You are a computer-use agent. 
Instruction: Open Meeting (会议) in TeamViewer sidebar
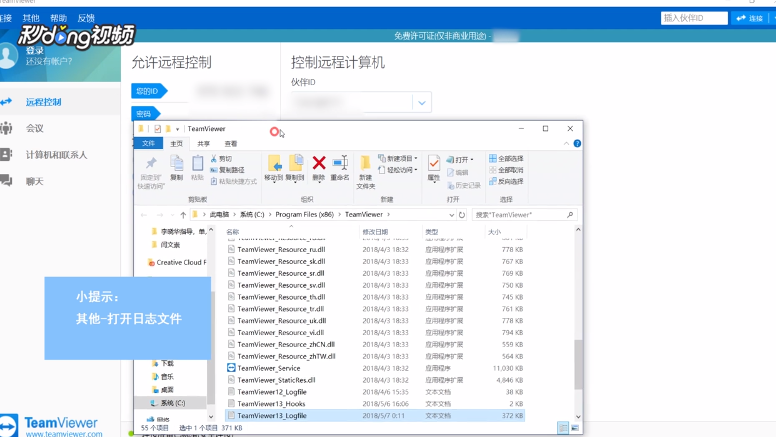(x=35, y=129)
